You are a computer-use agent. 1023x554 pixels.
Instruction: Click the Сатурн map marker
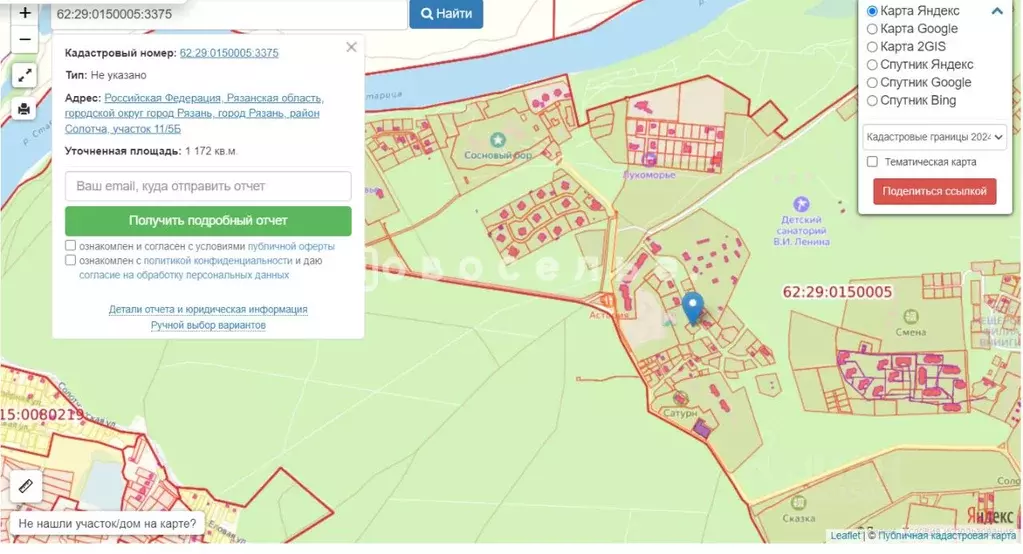pos(680,399)
